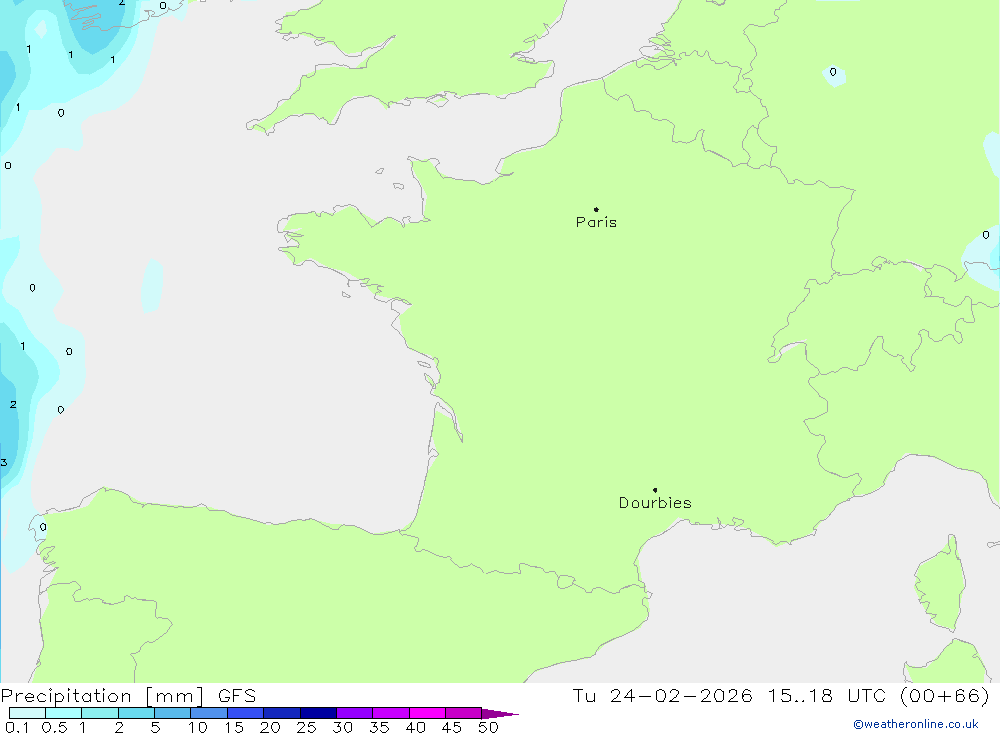
Task: Pick the 10–15 mm legend color swatch
Action: click(209, 713)
